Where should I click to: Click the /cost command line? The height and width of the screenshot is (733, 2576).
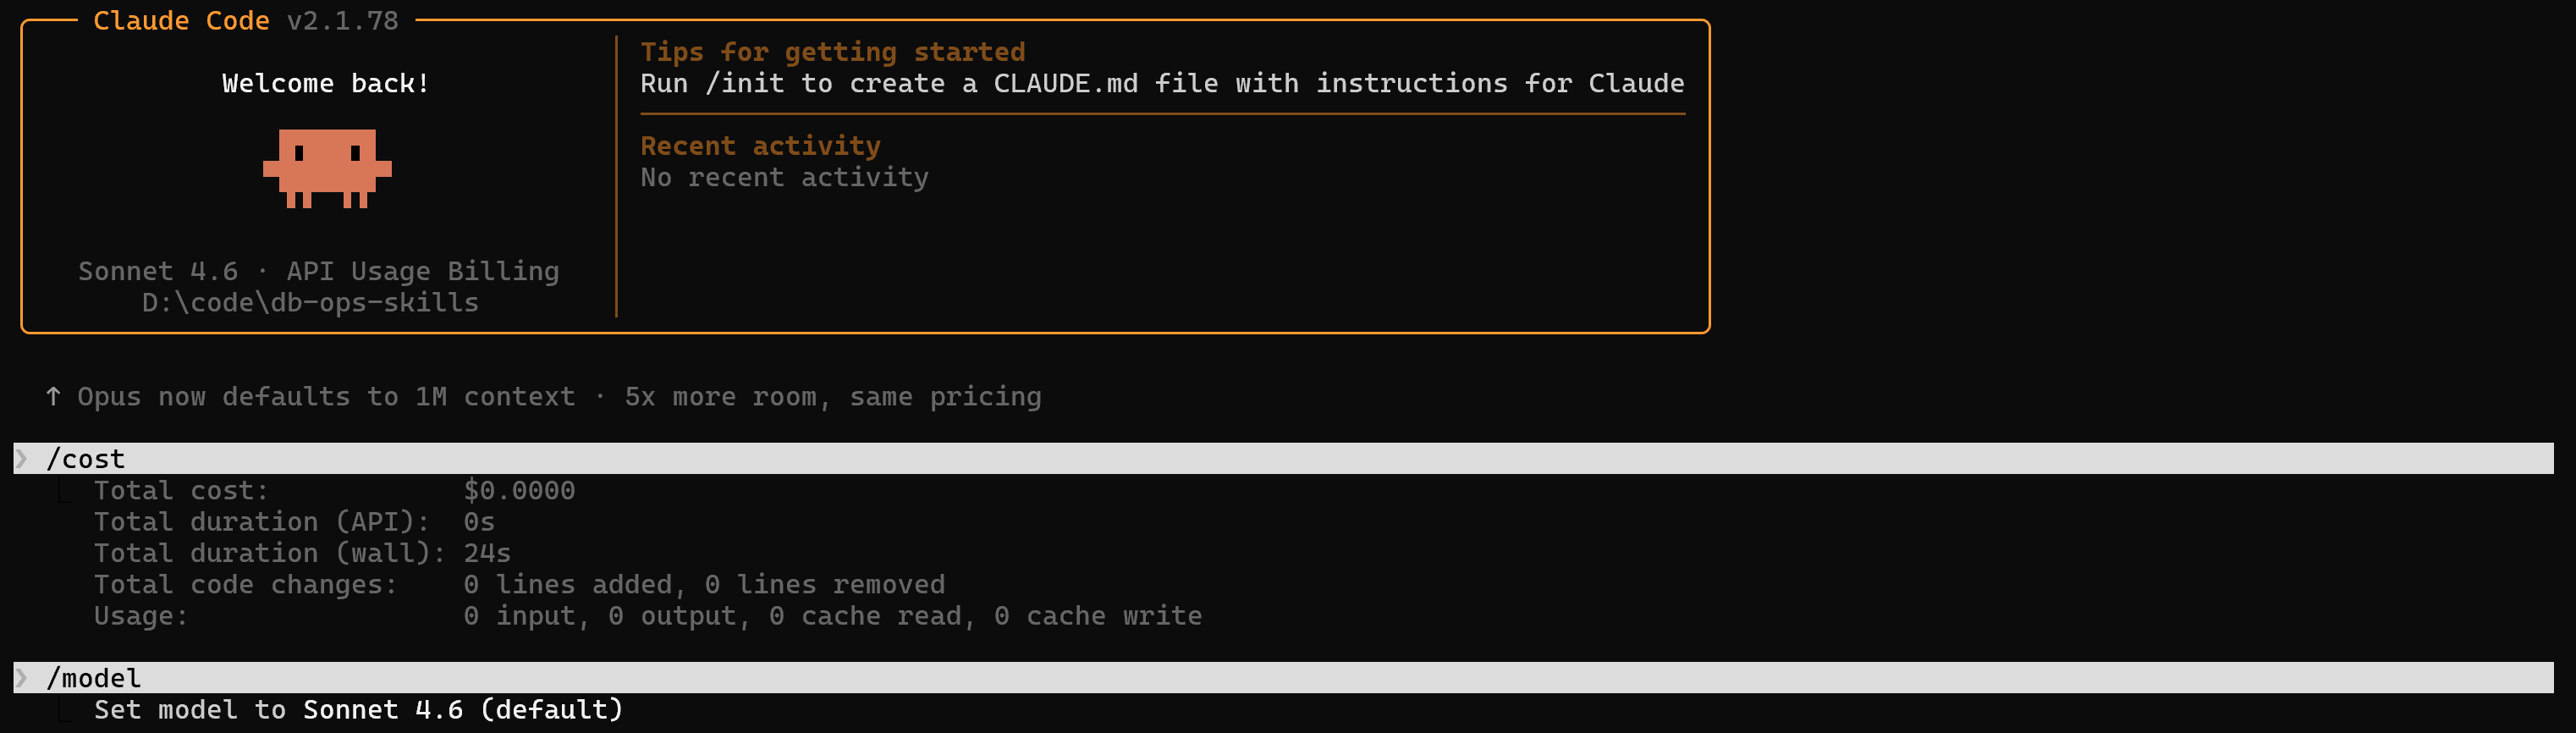pyautogui.click(x=86, y=459)
